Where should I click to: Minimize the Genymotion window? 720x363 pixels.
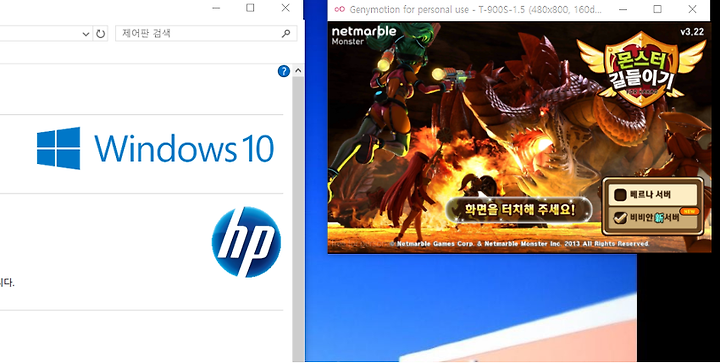[x=623, y=9]
